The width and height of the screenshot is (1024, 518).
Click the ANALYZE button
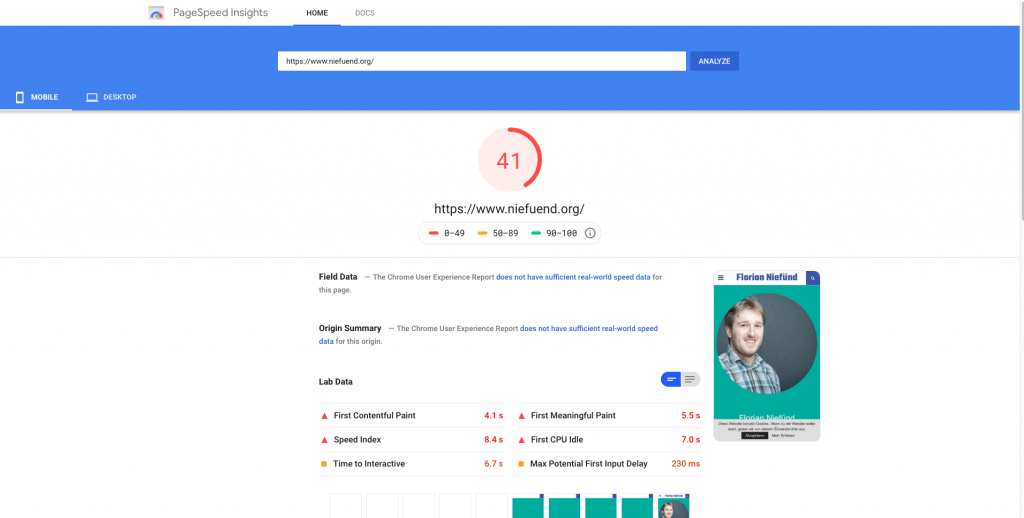(714, 61)
